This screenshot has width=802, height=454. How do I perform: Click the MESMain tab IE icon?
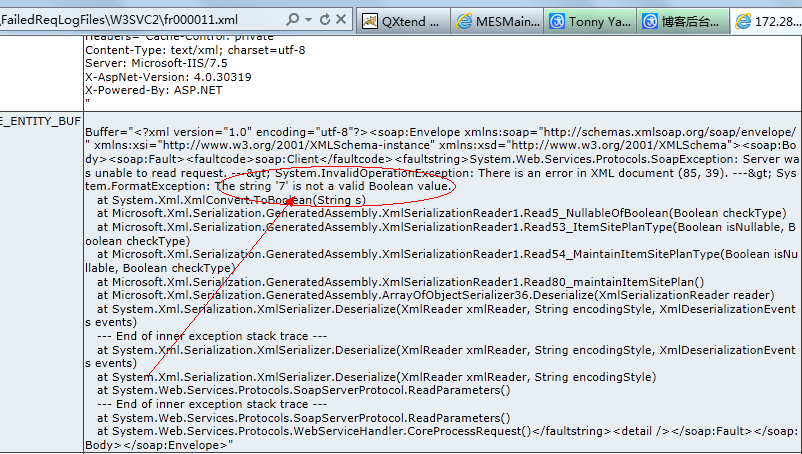pyautogui.click(x=464, y=21)
